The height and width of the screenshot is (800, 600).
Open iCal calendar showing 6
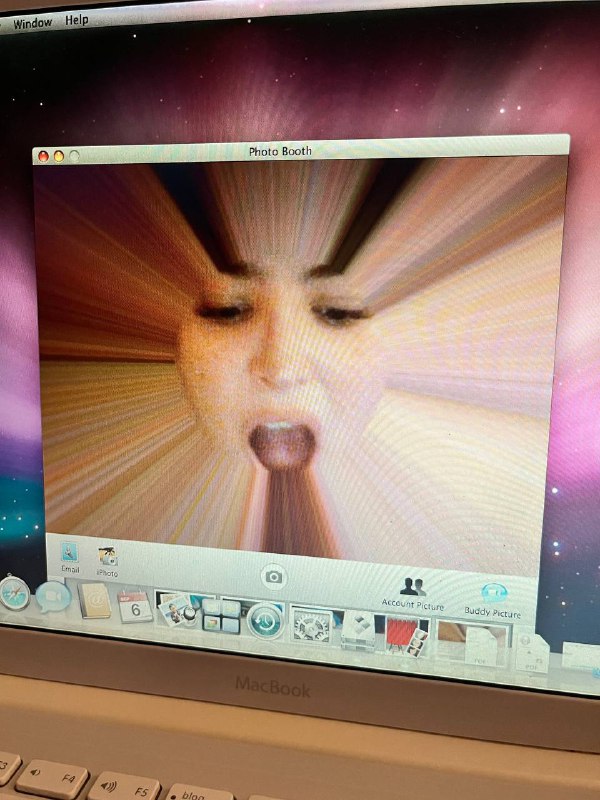135,606
